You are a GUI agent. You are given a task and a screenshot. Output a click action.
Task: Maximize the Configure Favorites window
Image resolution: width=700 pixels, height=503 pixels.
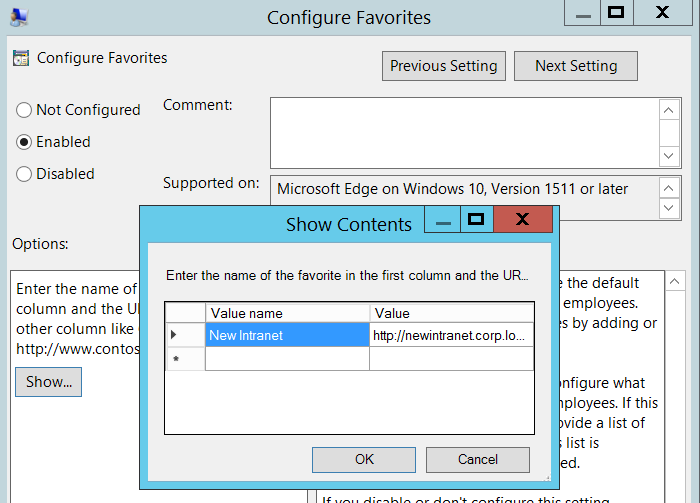(617, 13)
